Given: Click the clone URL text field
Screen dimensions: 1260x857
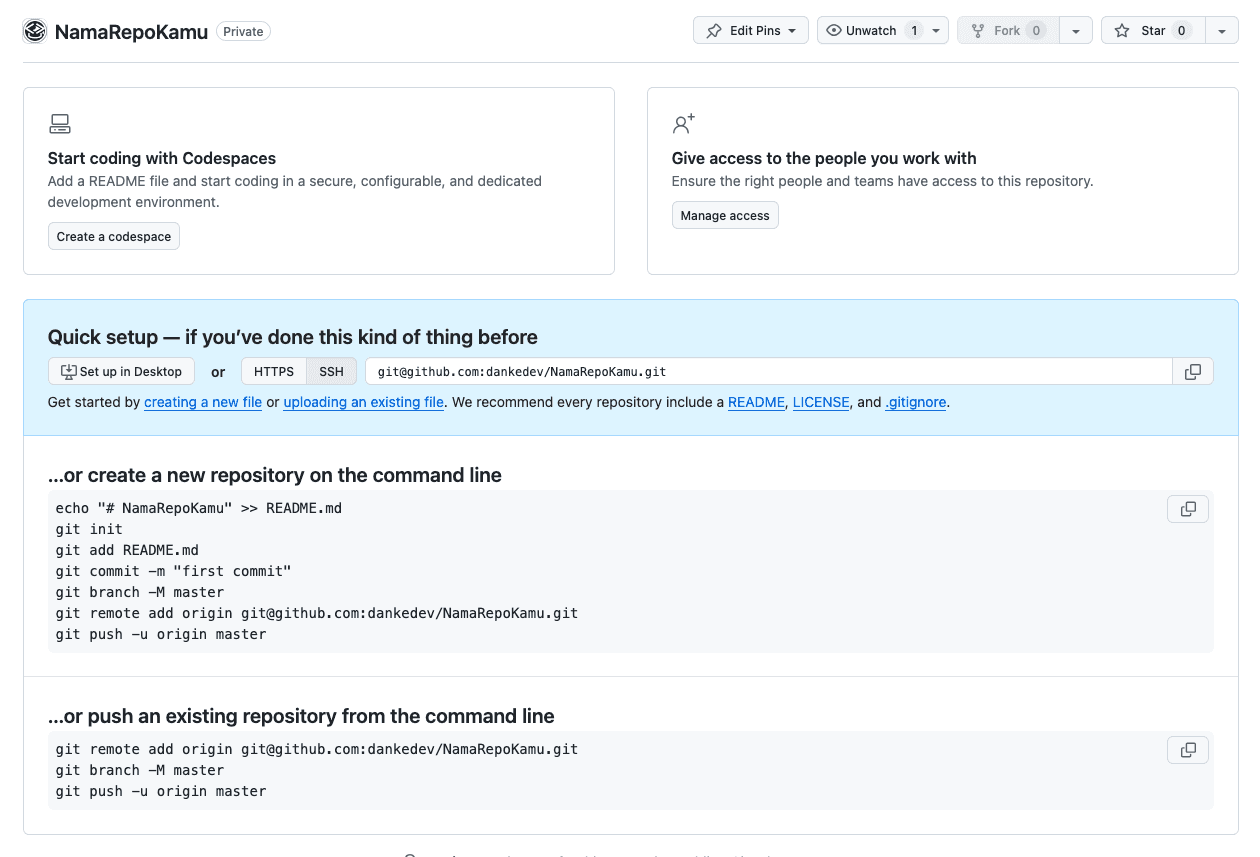Looking at the screenshot, I should pos(769,372).
